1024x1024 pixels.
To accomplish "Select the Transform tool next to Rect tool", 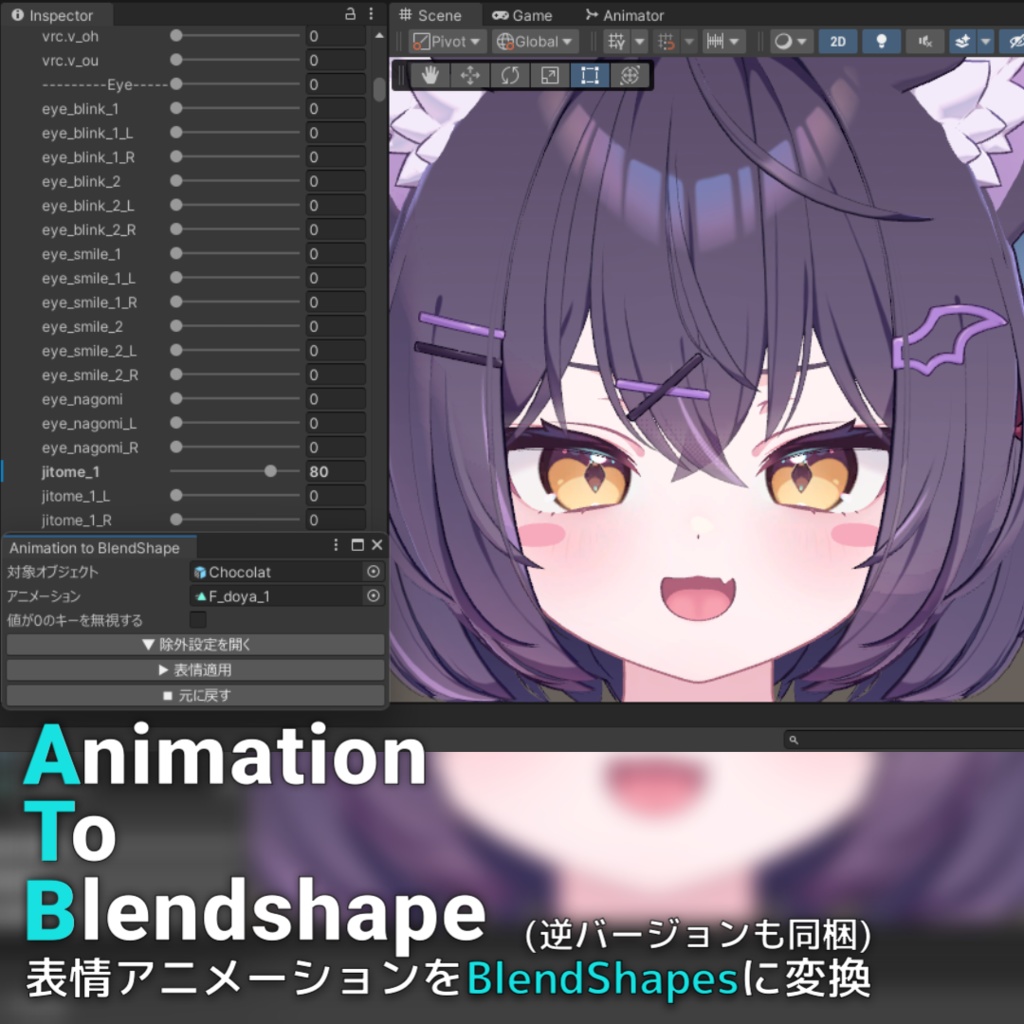I will tap(630, 73).
